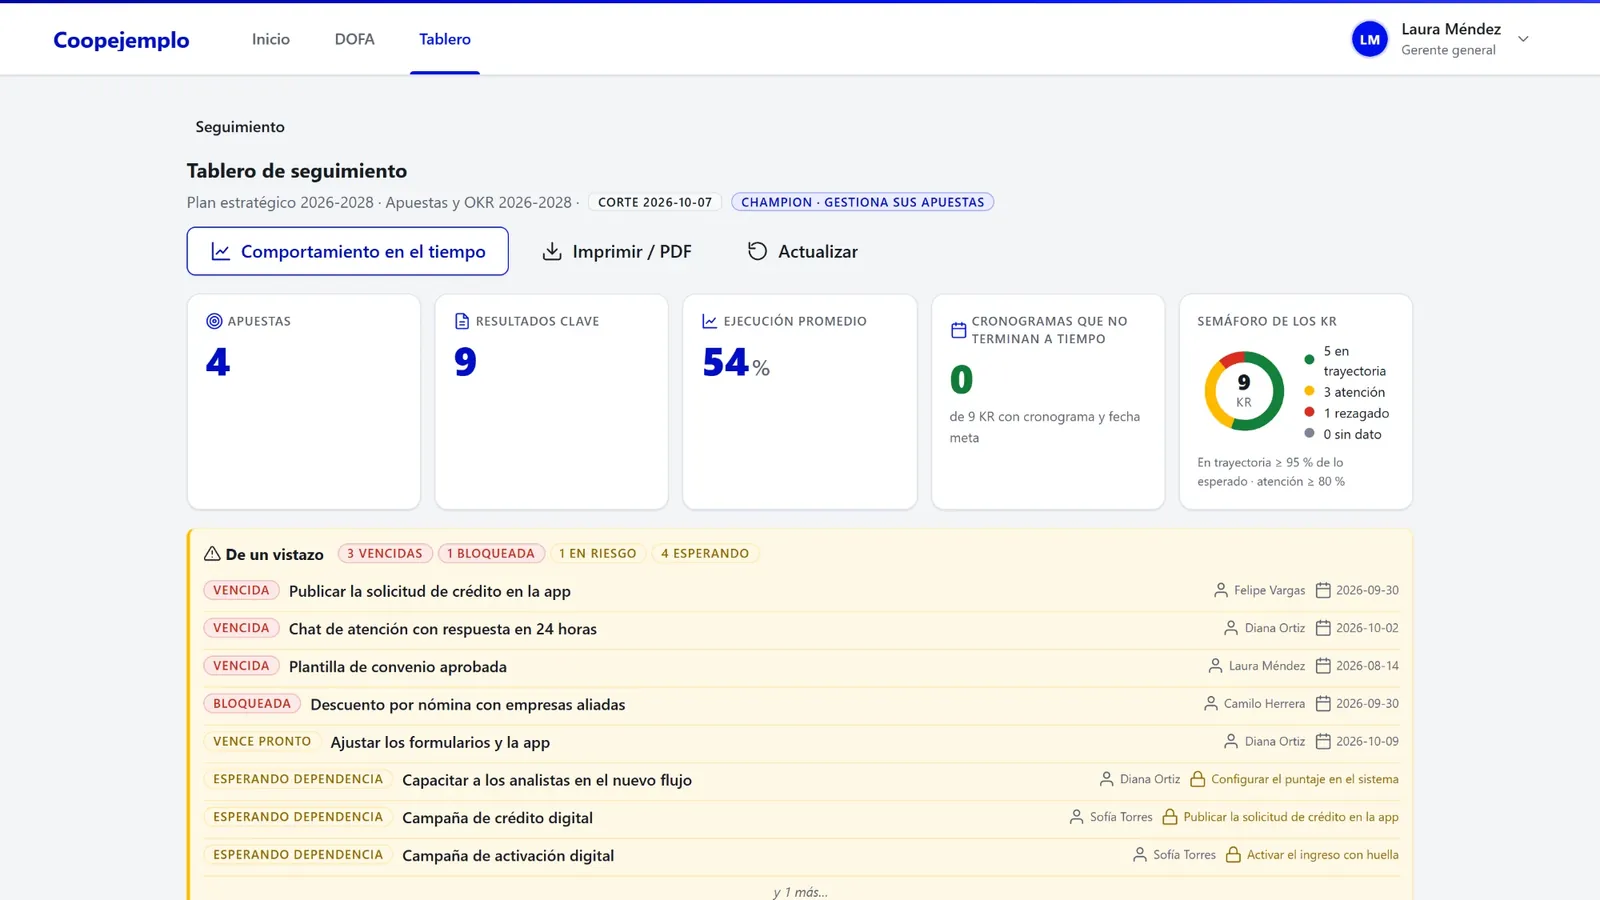The height and width of the screenshot is (900, 1600).
Task: Click the Champion gestiona sus apuestas badge
Action: (862, 202)
